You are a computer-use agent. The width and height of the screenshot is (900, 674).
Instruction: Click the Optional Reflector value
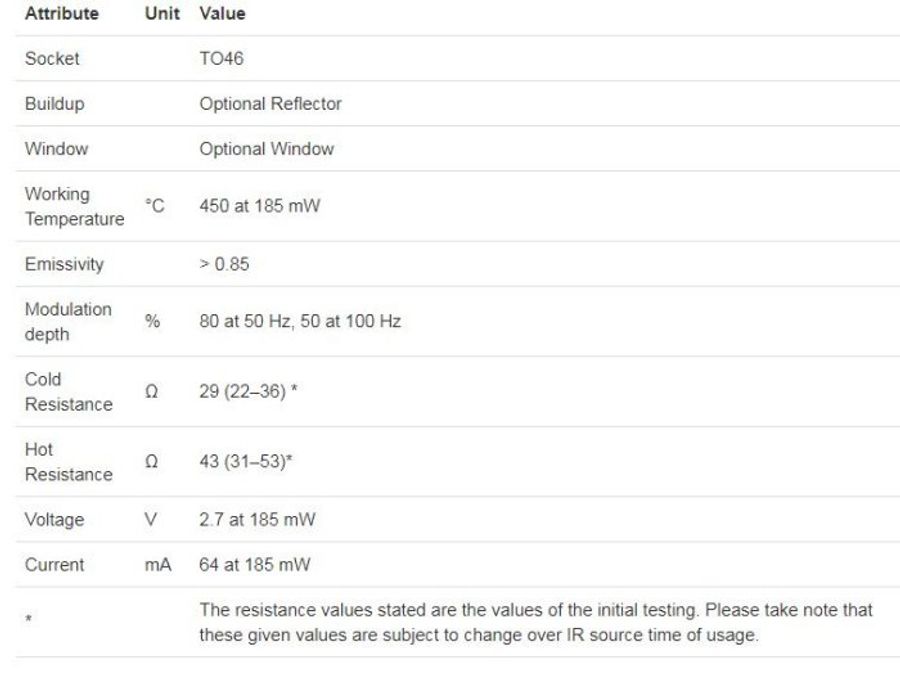[x=270, y=104]
